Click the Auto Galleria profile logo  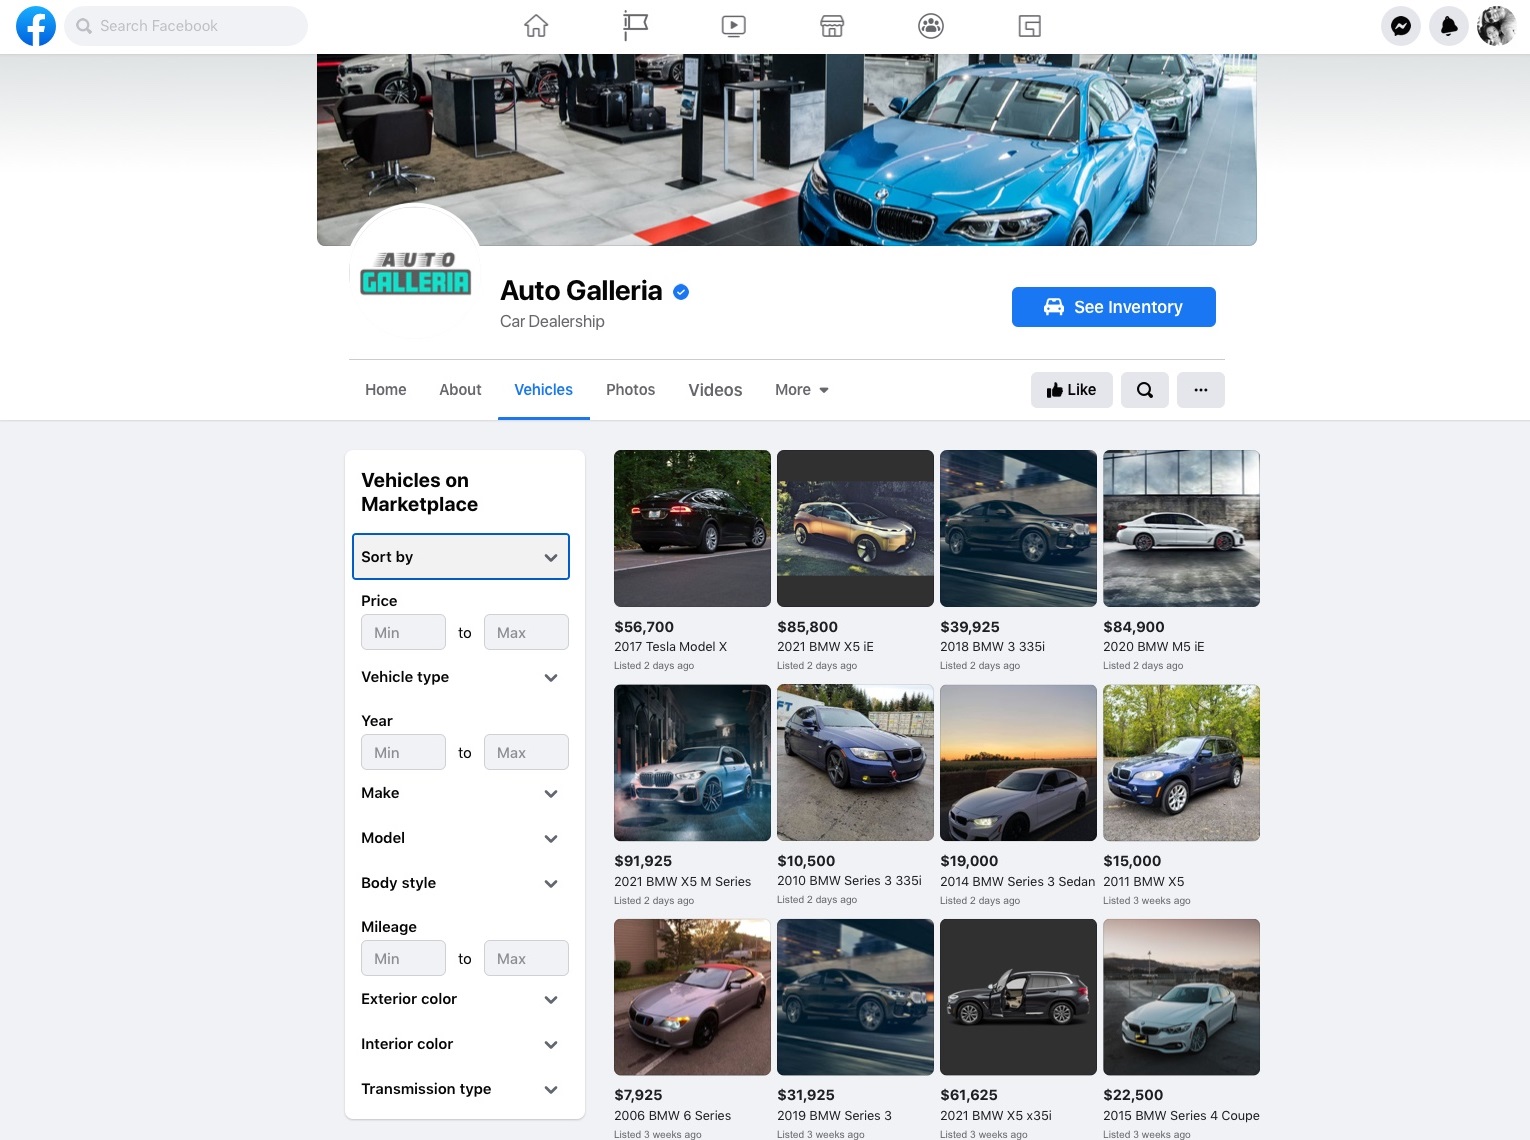pyautogui.click(x=414, y=272)
